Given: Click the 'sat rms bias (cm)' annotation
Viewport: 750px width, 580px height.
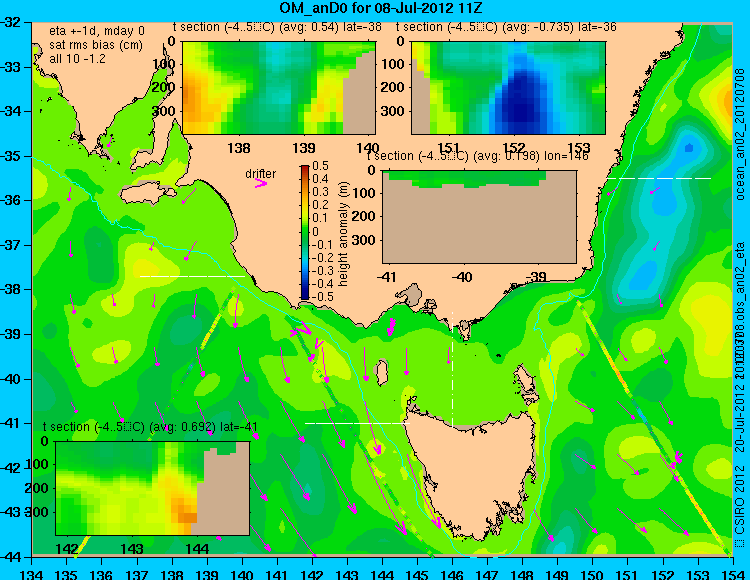Looking at the screenshot, I should point(96,45).
